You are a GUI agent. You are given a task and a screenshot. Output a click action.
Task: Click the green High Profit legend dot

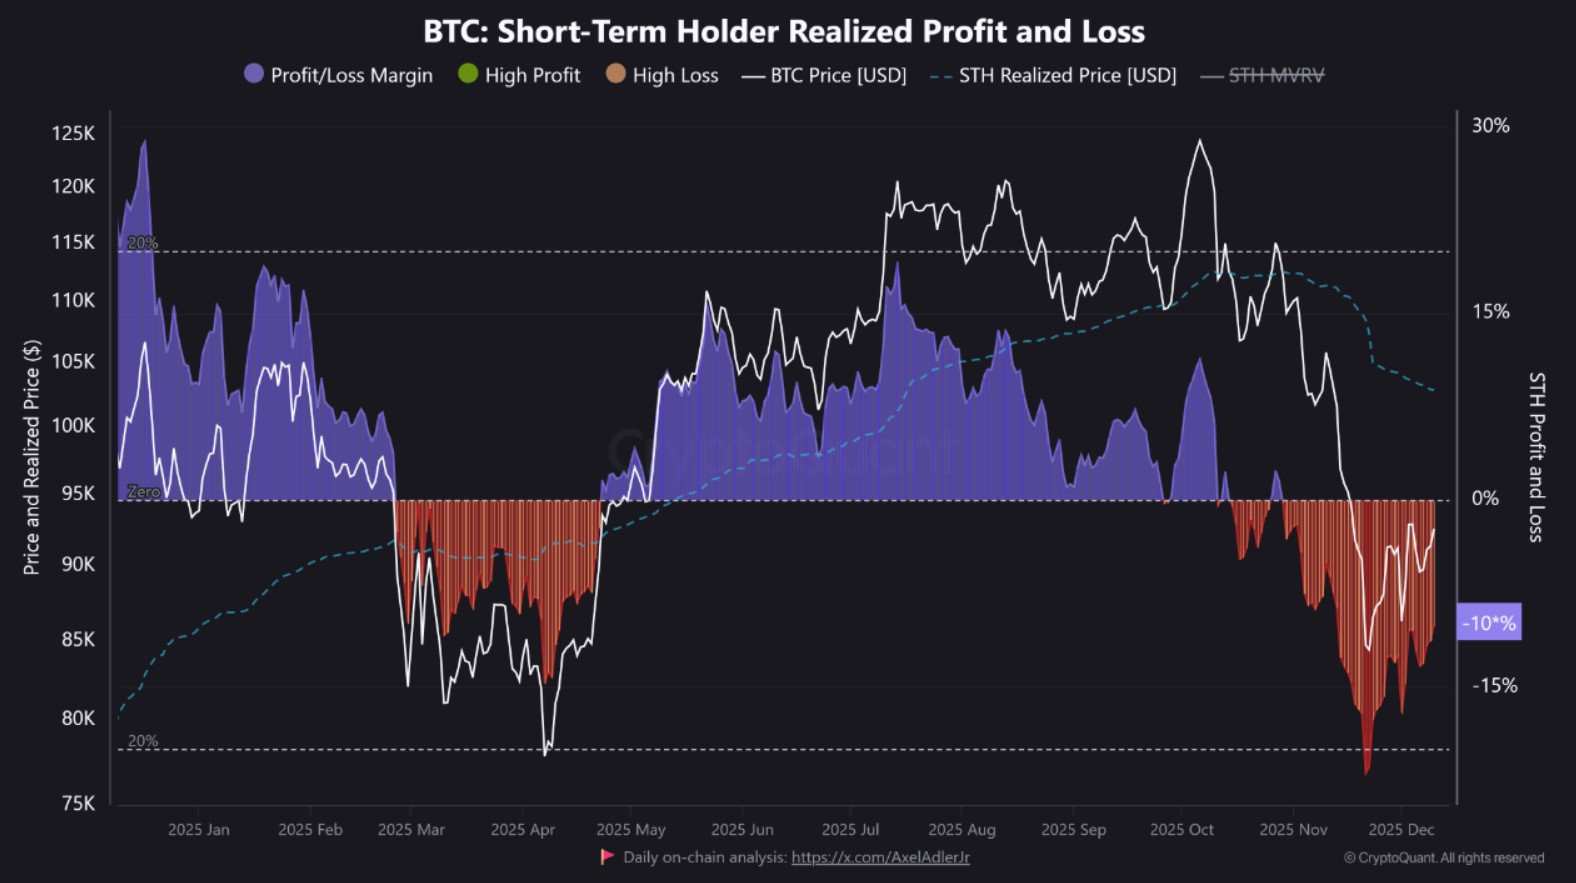click(468, 74)
